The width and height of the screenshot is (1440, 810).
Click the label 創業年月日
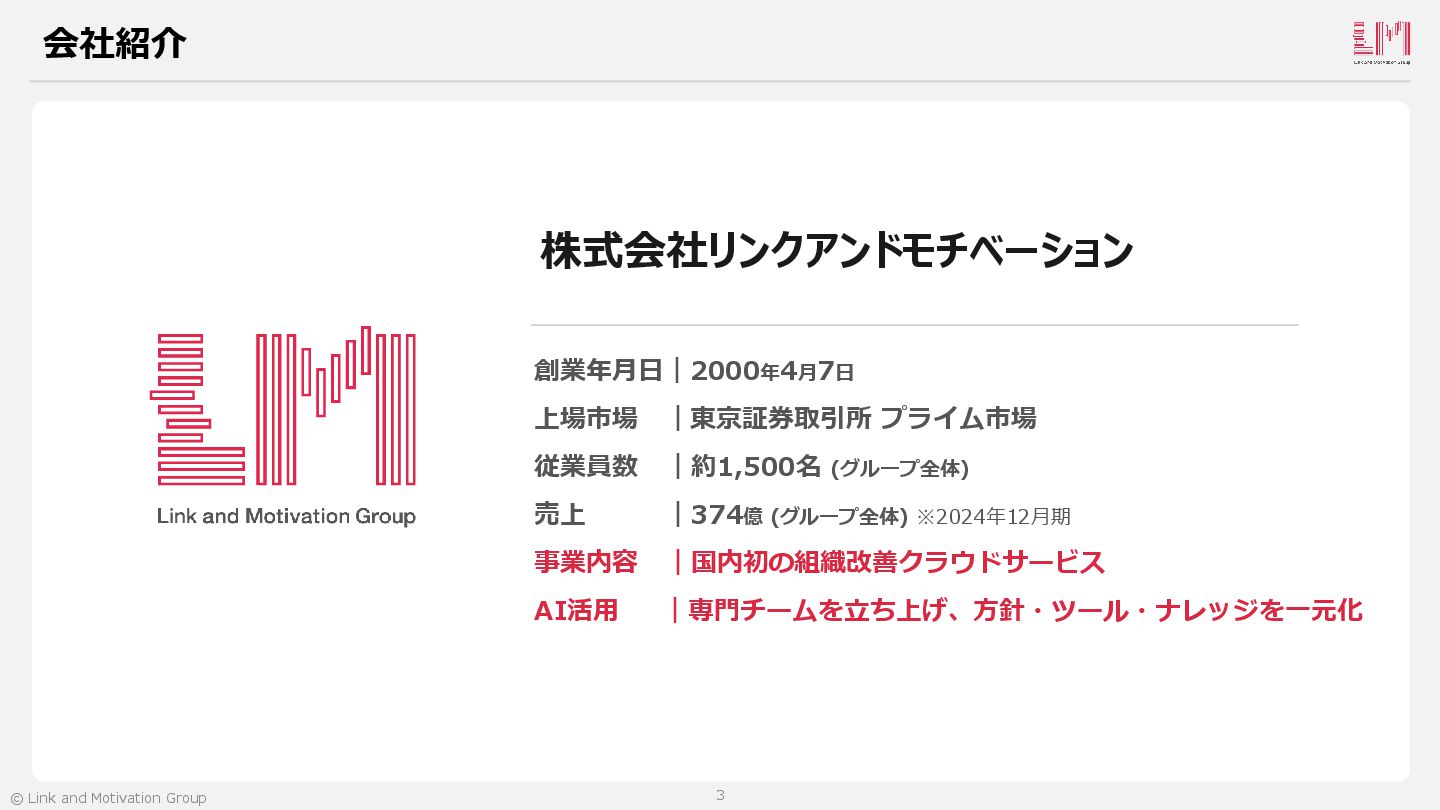[x=598, y=371]
